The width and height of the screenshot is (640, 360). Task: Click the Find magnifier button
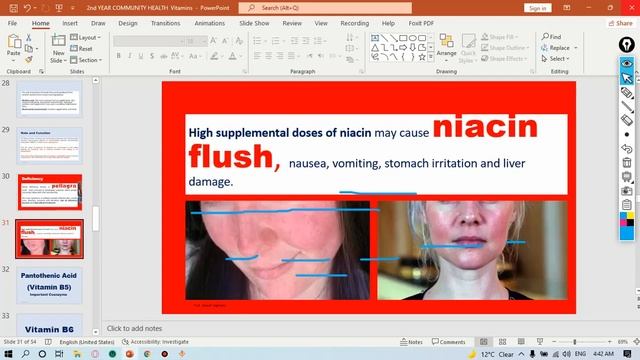click(551, 37)
